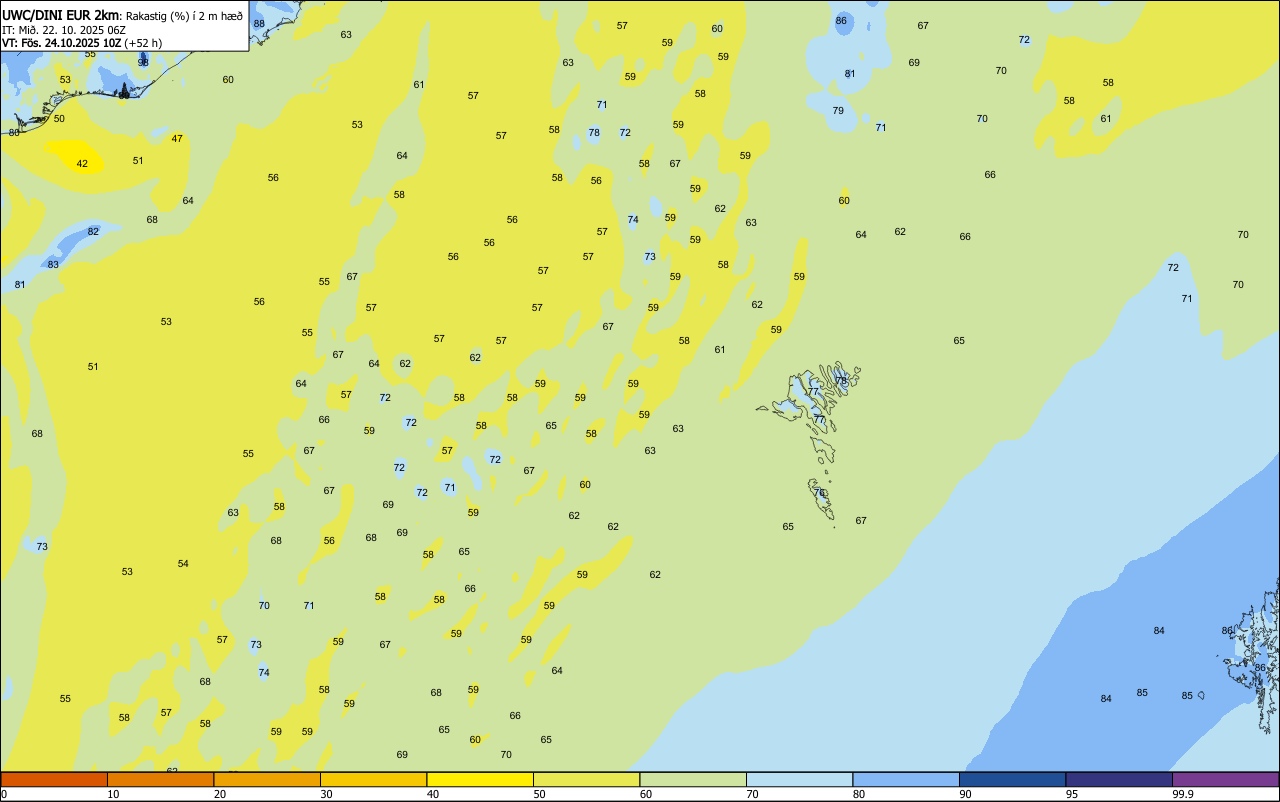Select the 40–50 bright yellow legend swatch
This screenshot has height=802, width=1280.
point(480,779)
